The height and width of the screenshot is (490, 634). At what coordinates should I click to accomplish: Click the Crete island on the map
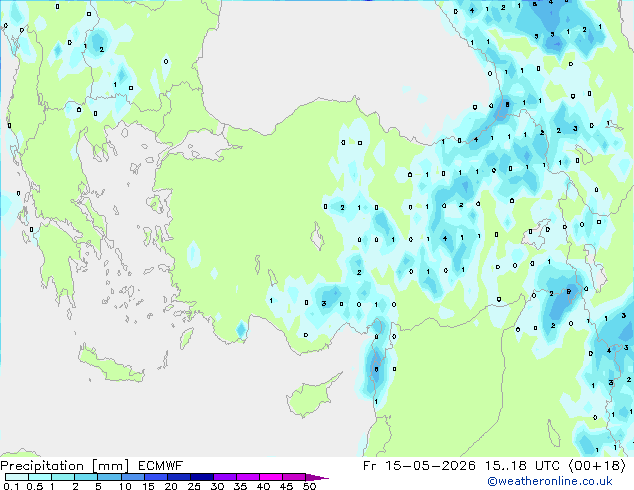pos(110,365)
